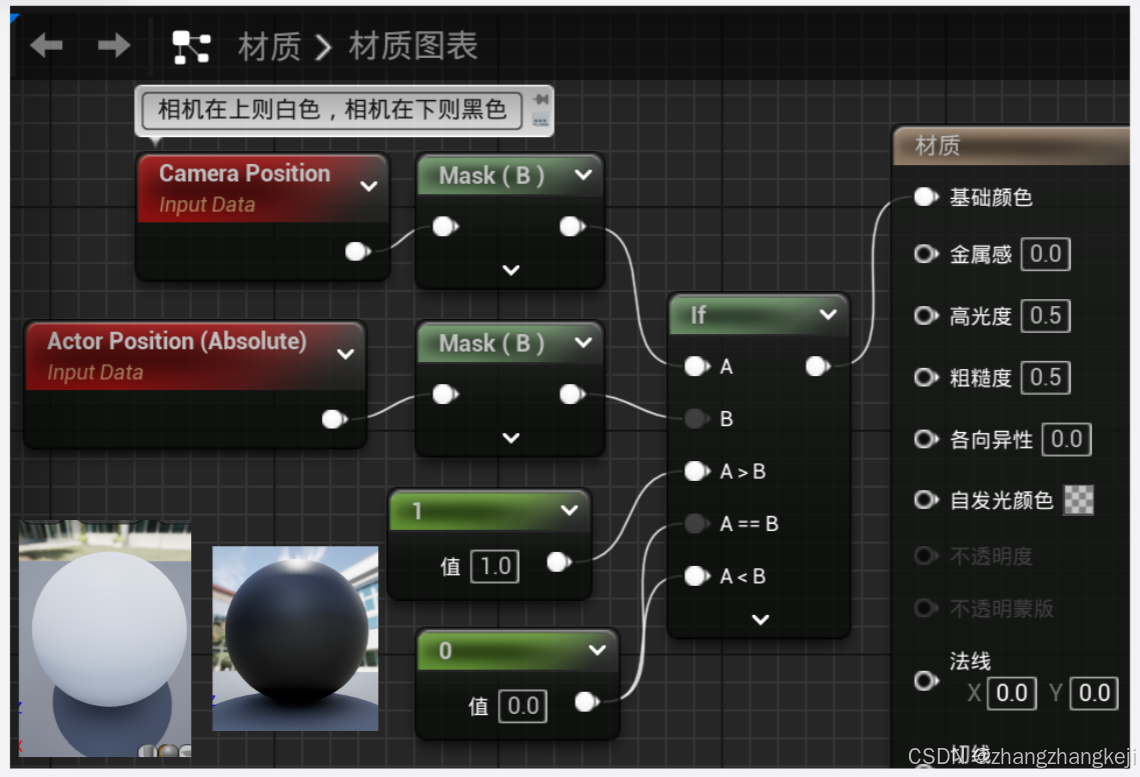Click the If node B input pin

(x=697, y=419)
